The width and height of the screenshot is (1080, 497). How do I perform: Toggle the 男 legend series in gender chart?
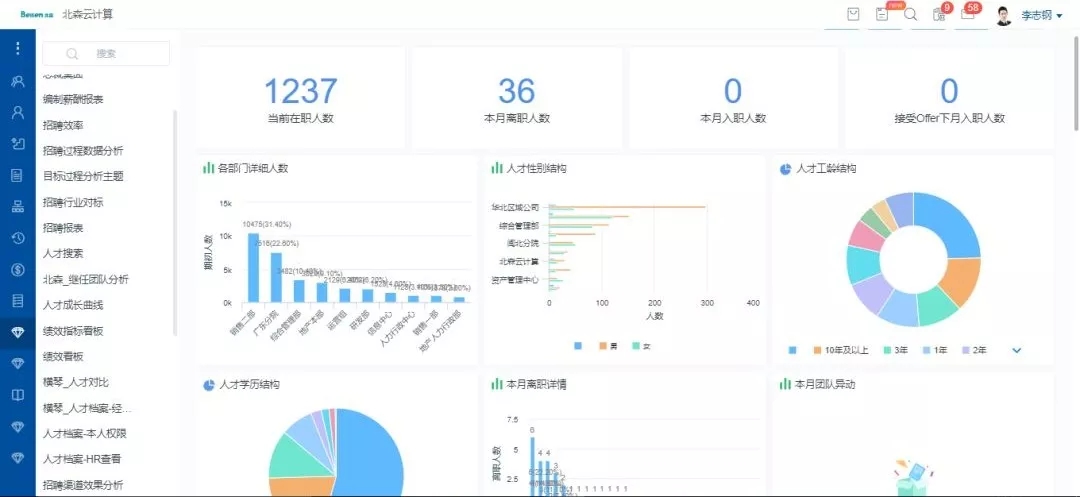click(608, 346)
